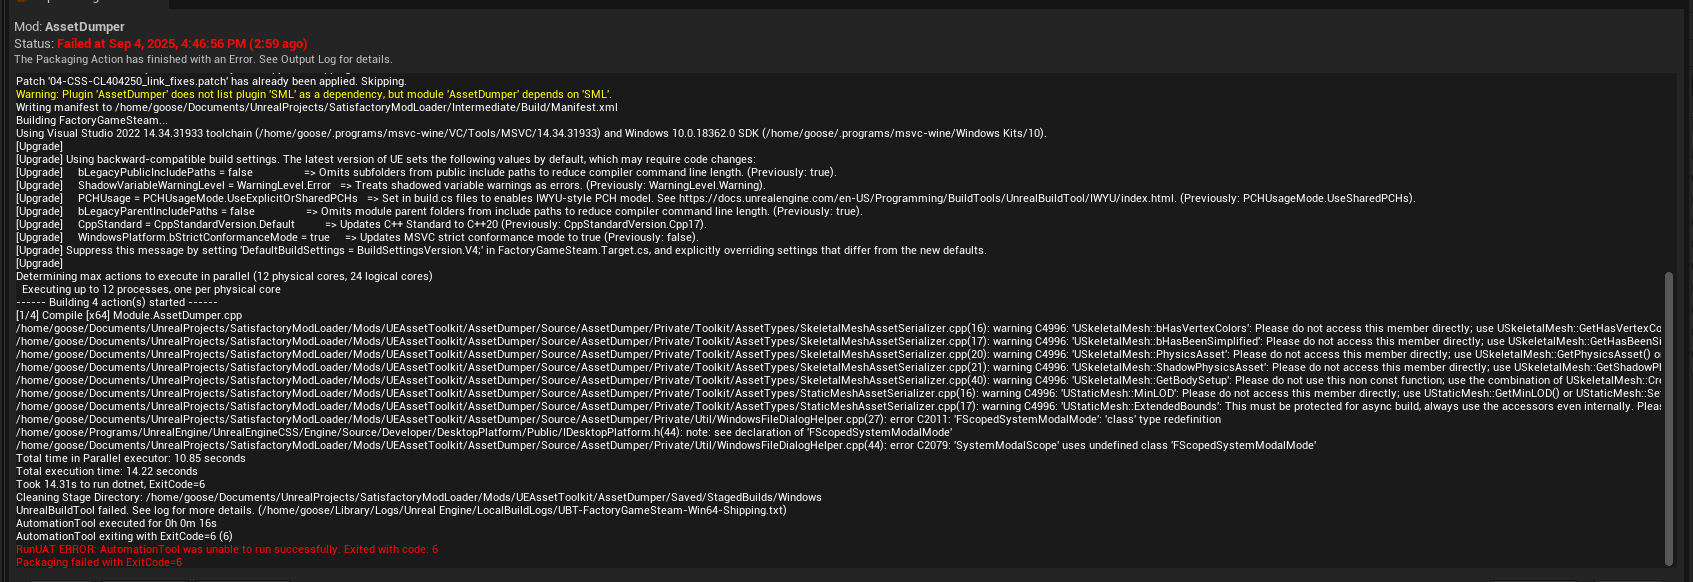The height and width of the screenshot is (582, 1693).
Task: Click the AssetDumper mod name label
Action: point(84,27)
